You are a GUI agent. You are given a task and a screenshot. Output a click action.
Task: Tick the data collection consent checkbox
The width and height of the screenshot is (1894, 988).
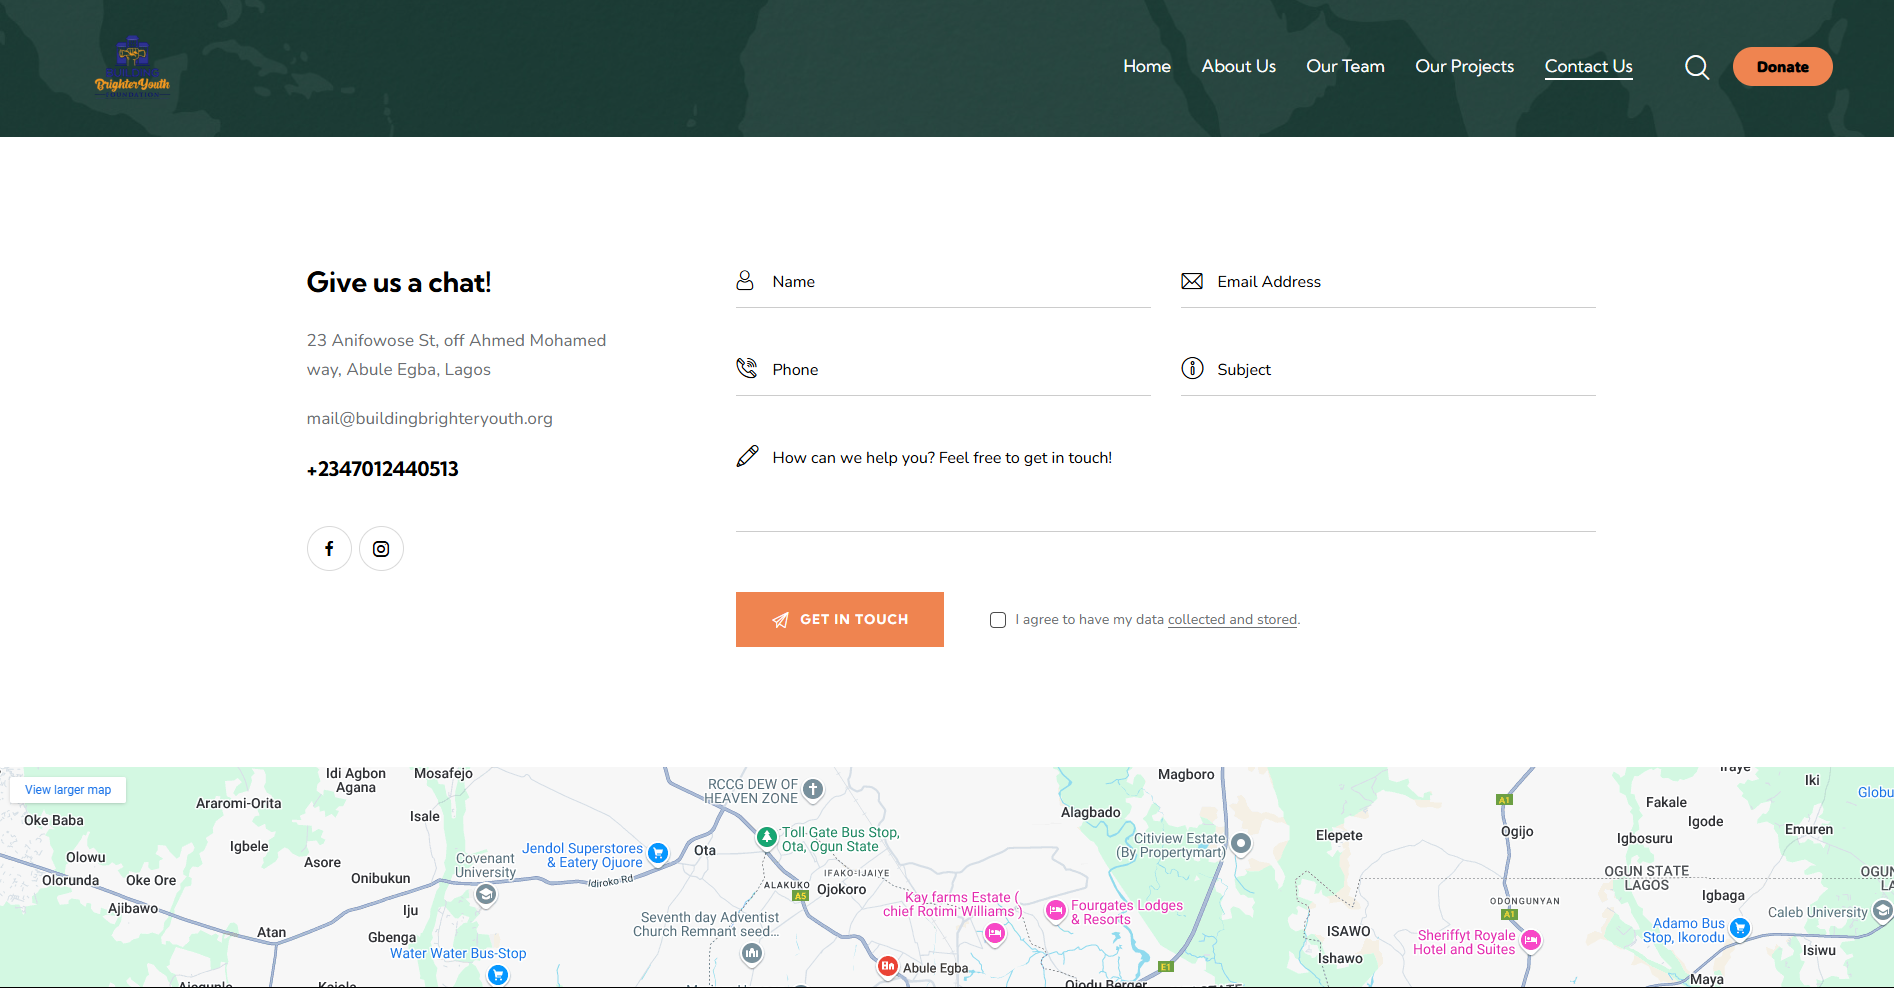(998, 620)
